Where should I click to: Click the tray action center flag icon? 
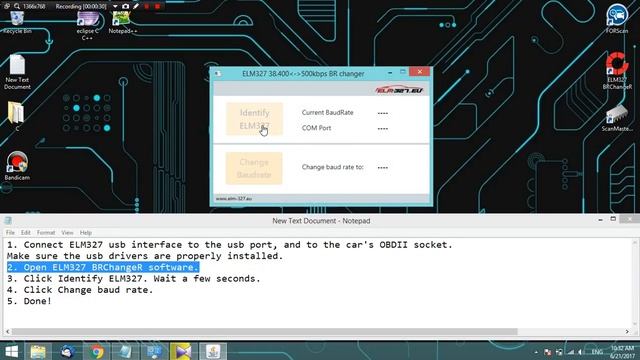tap(548, 352)
